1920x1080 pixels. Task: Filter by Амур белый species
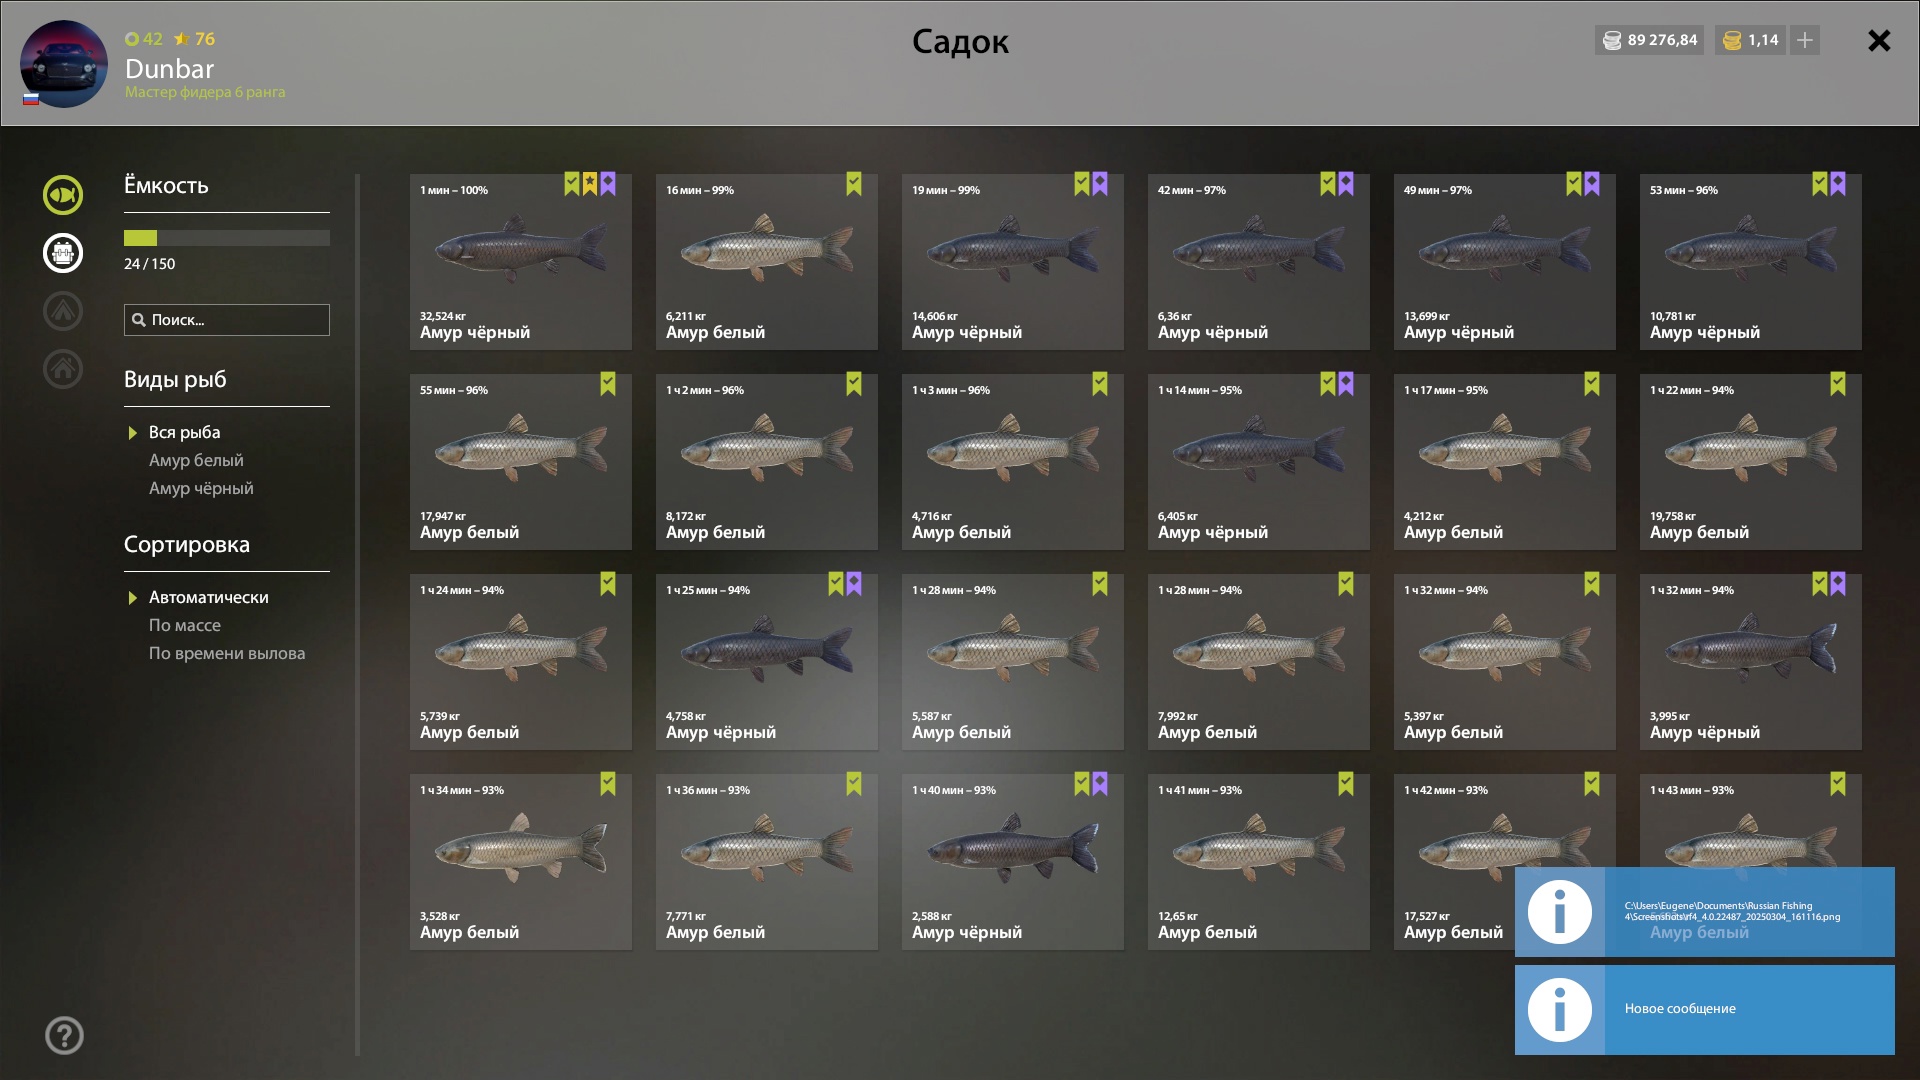tap(196, 460)
